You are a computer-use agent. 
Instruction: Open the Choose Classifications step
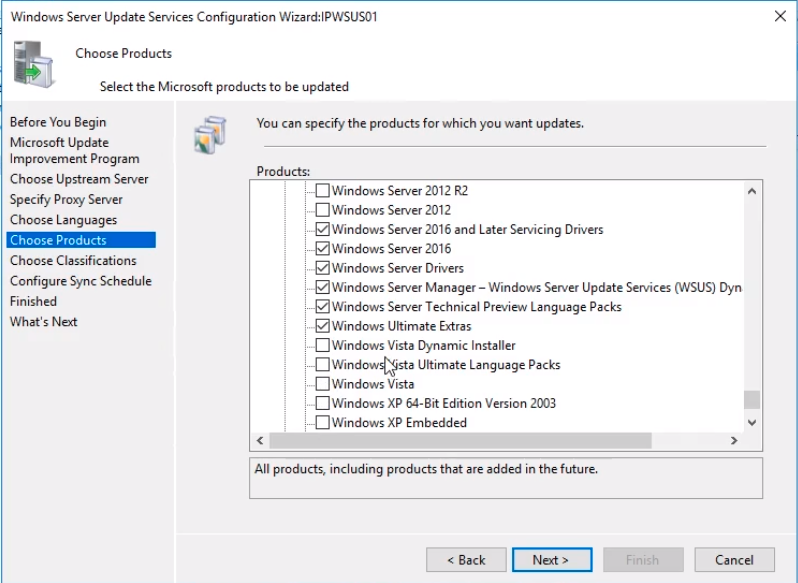(x=73, y=260)
